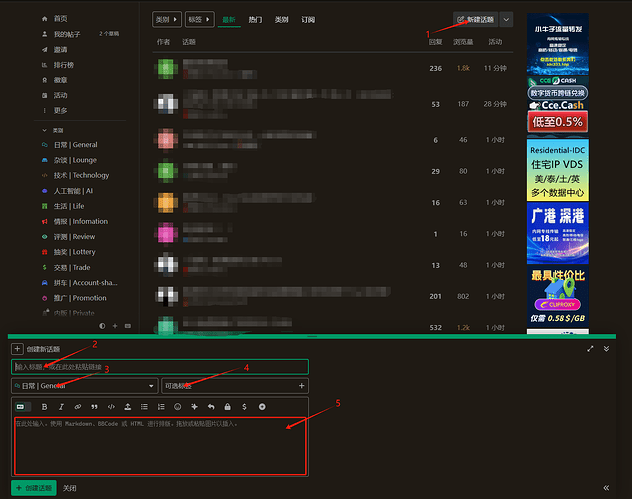Viewport: 632px width, 499px height.
Task: Open the 标签 filter dropdown
Action: click(200, 19)
